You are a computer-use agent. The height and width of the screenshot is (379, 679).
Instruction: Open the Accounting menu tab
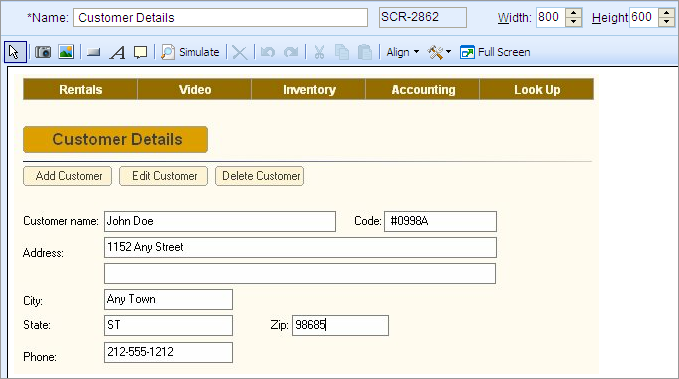(423, 89)
